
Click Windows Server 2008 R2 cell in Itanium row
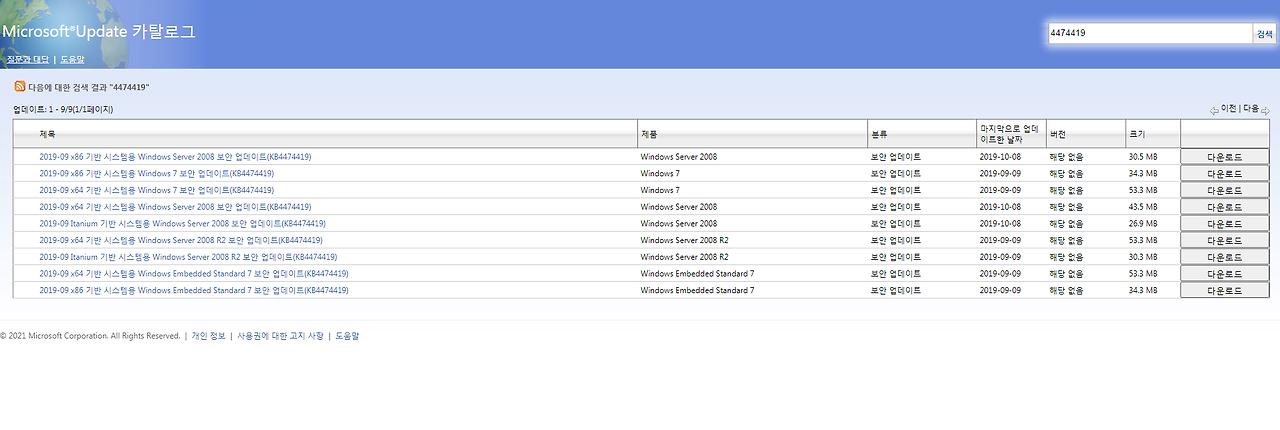click(x=684, y=257)
